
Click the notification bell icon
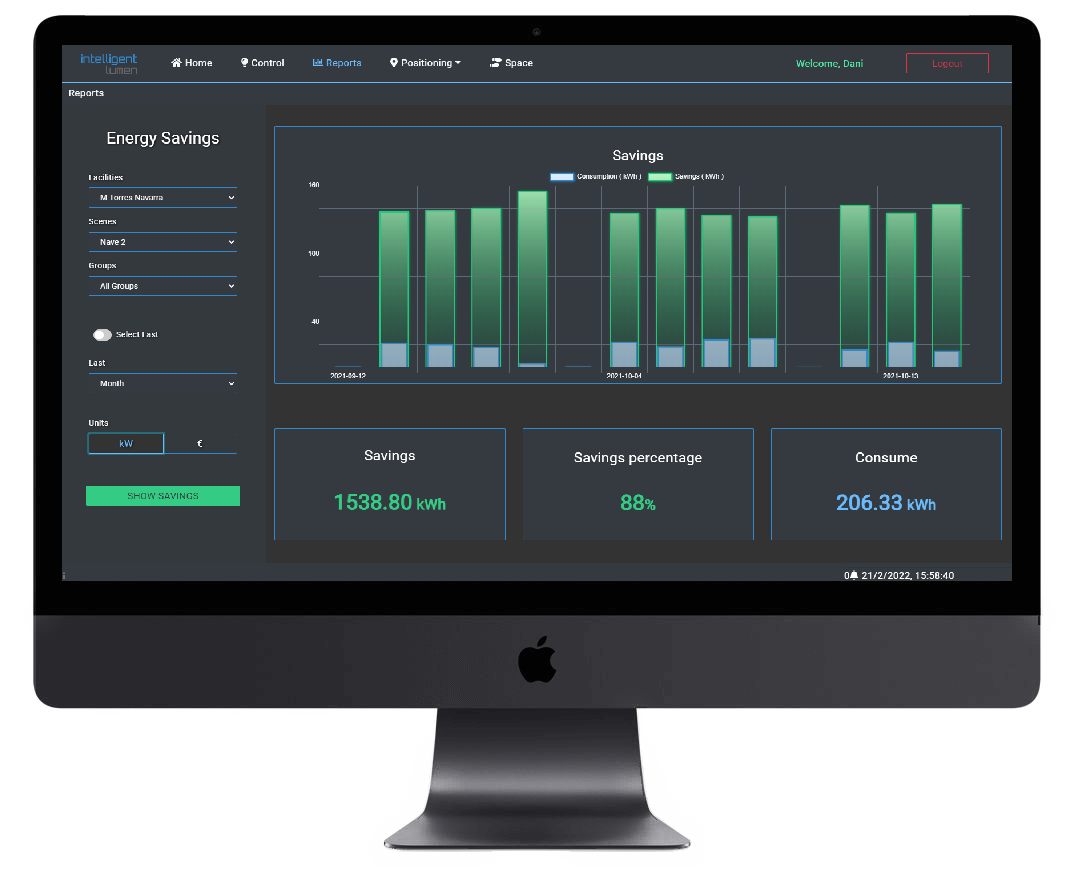854,575
